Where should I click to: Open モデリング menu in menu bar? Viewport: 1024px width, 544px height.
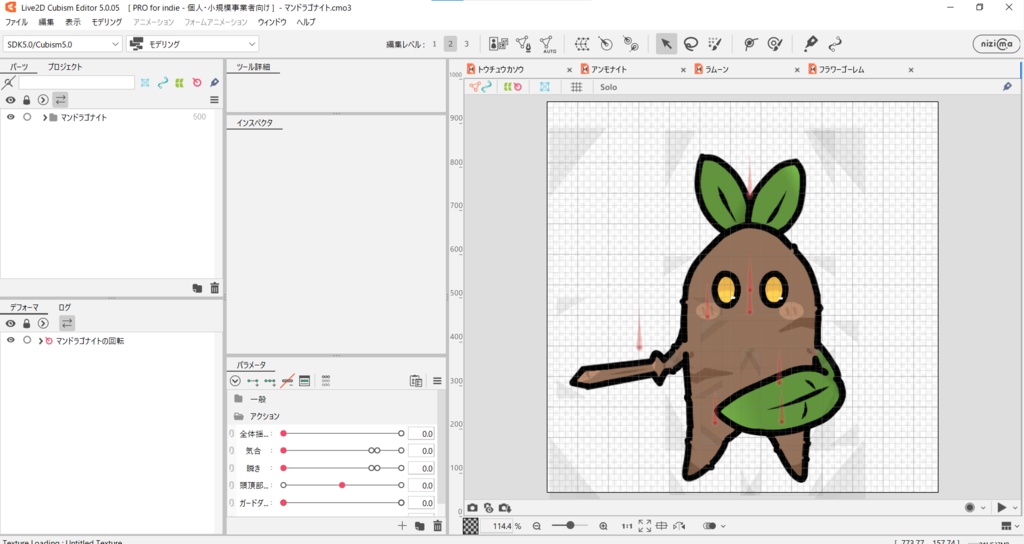click(106, 22)
